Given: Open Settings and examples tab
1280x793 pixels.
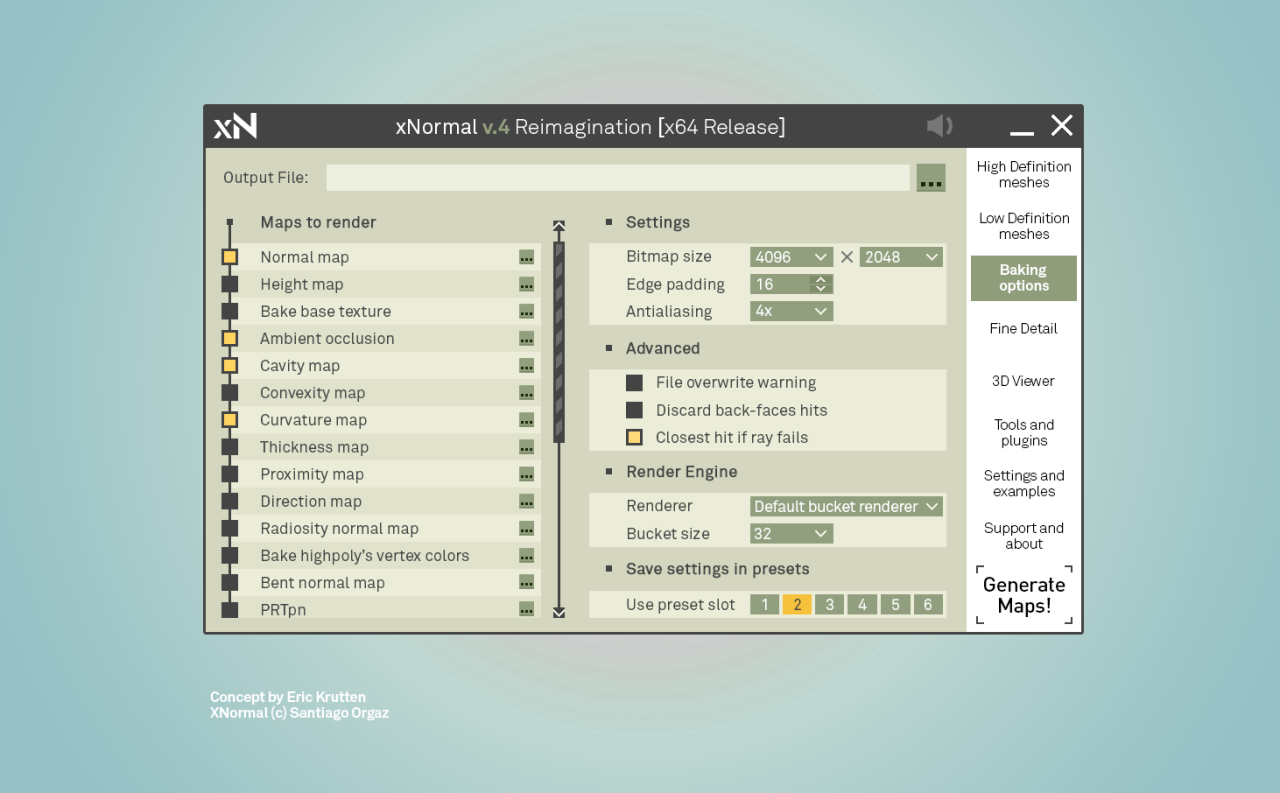Looking at the screenshot, I should tap(1024, 484).
